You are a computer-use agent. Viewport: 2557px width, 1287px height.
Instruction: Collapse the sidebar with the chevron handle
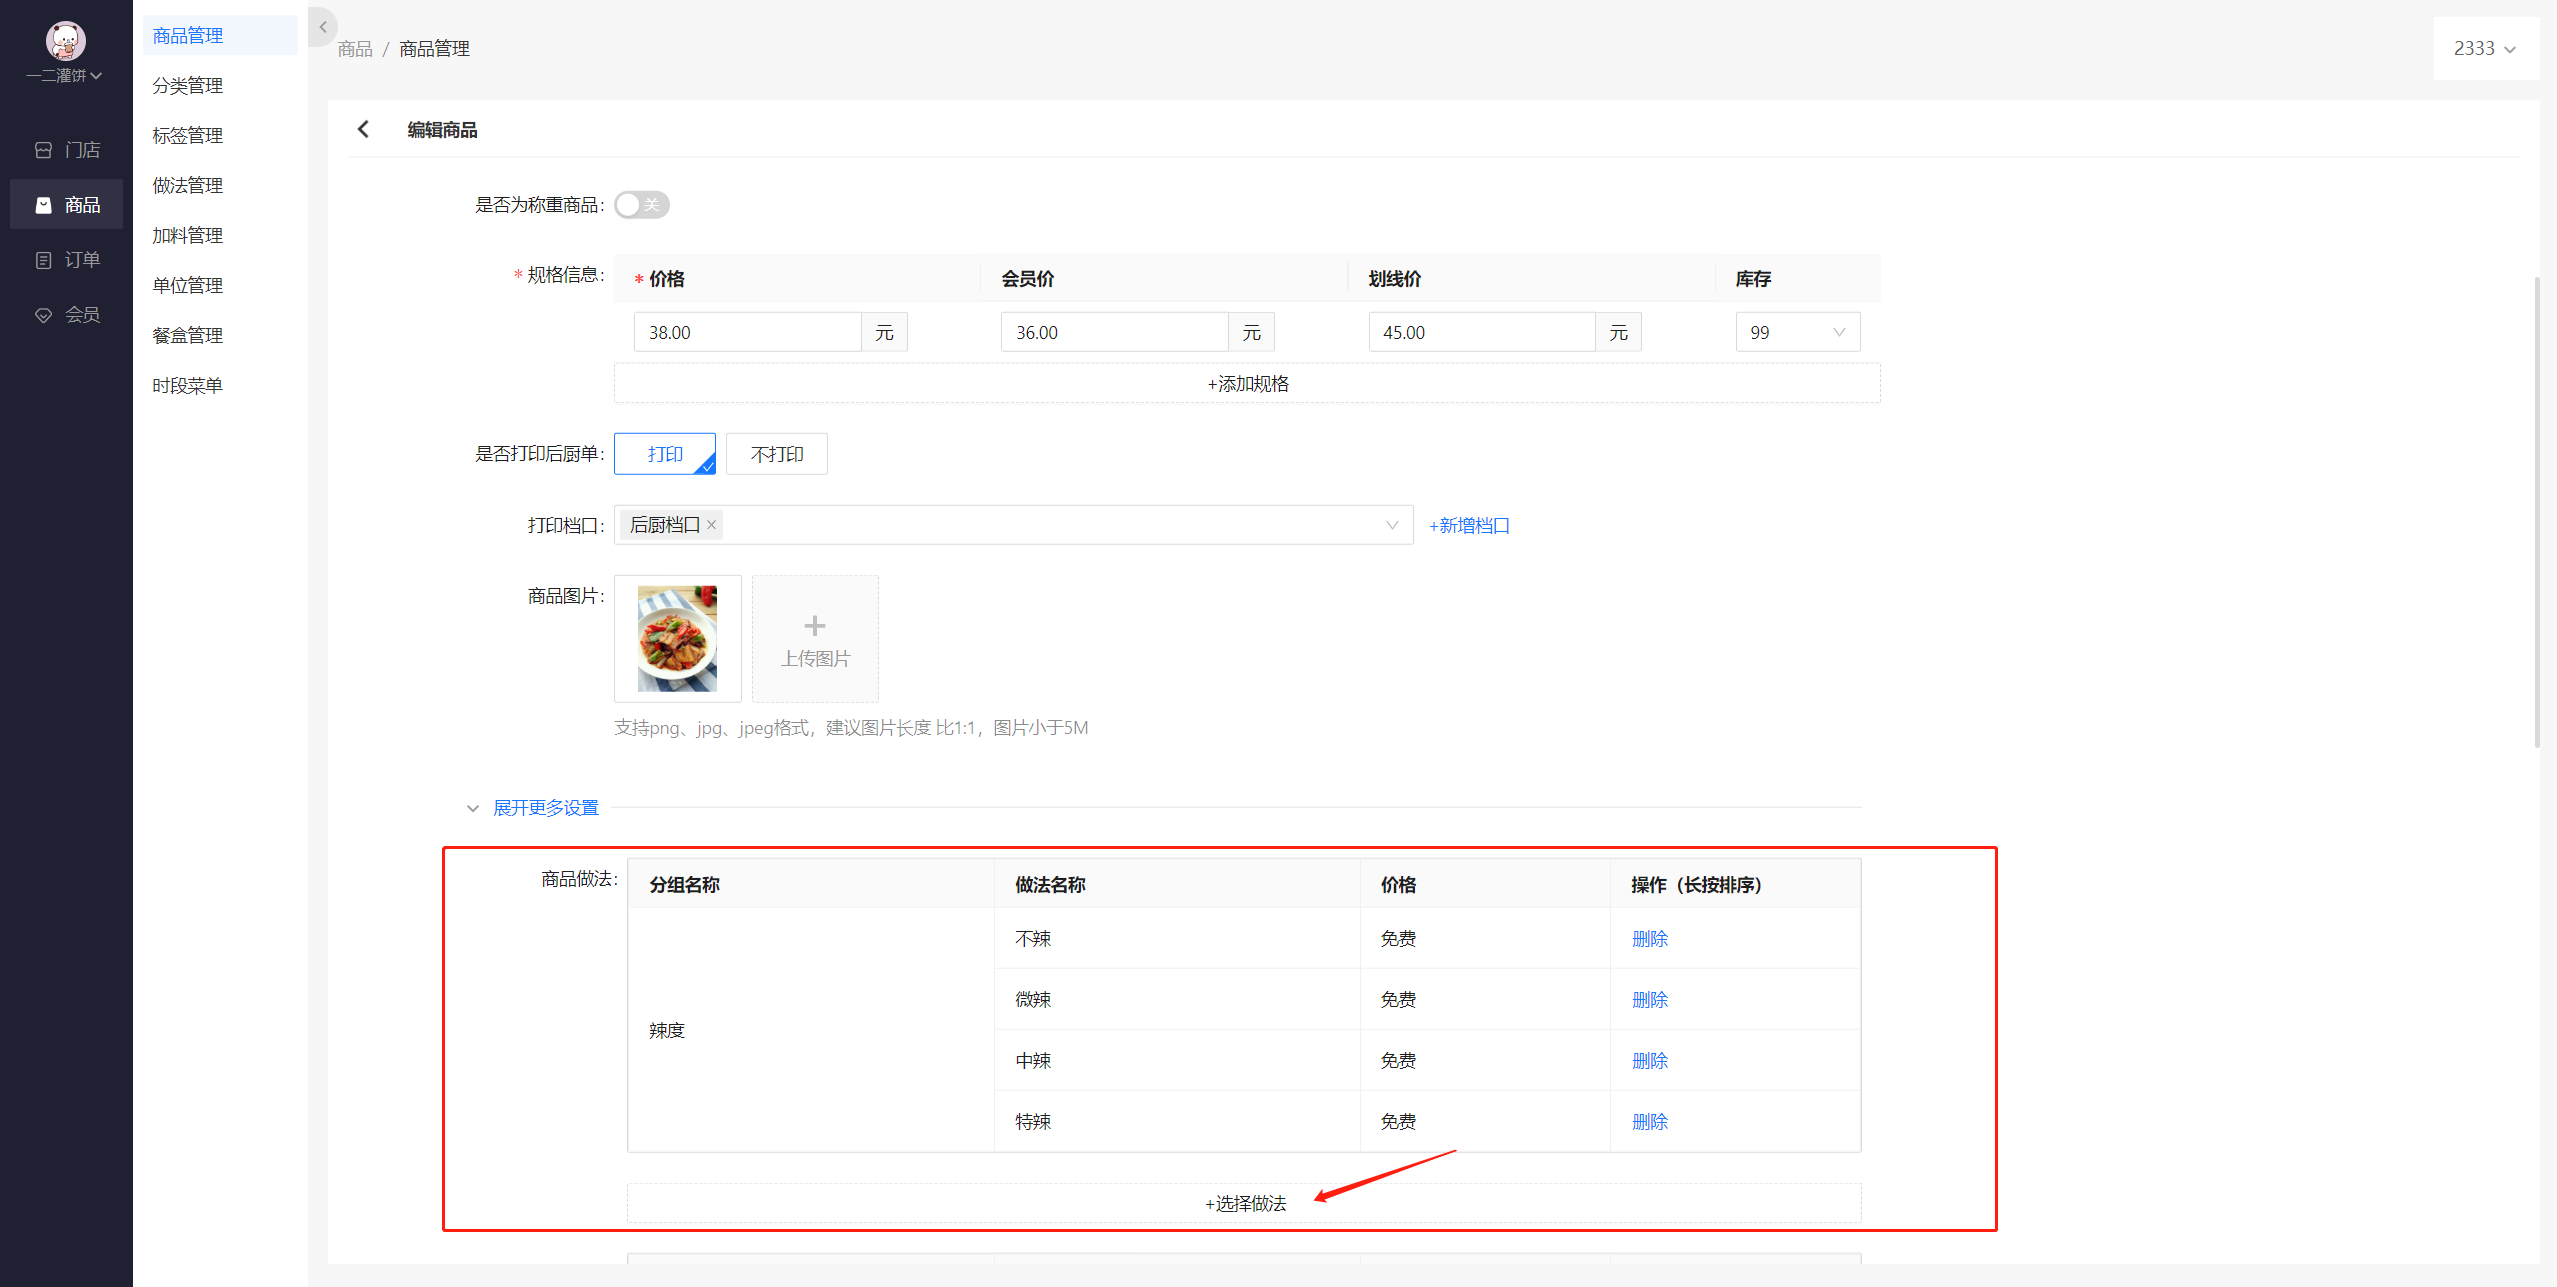coord(323,28)
